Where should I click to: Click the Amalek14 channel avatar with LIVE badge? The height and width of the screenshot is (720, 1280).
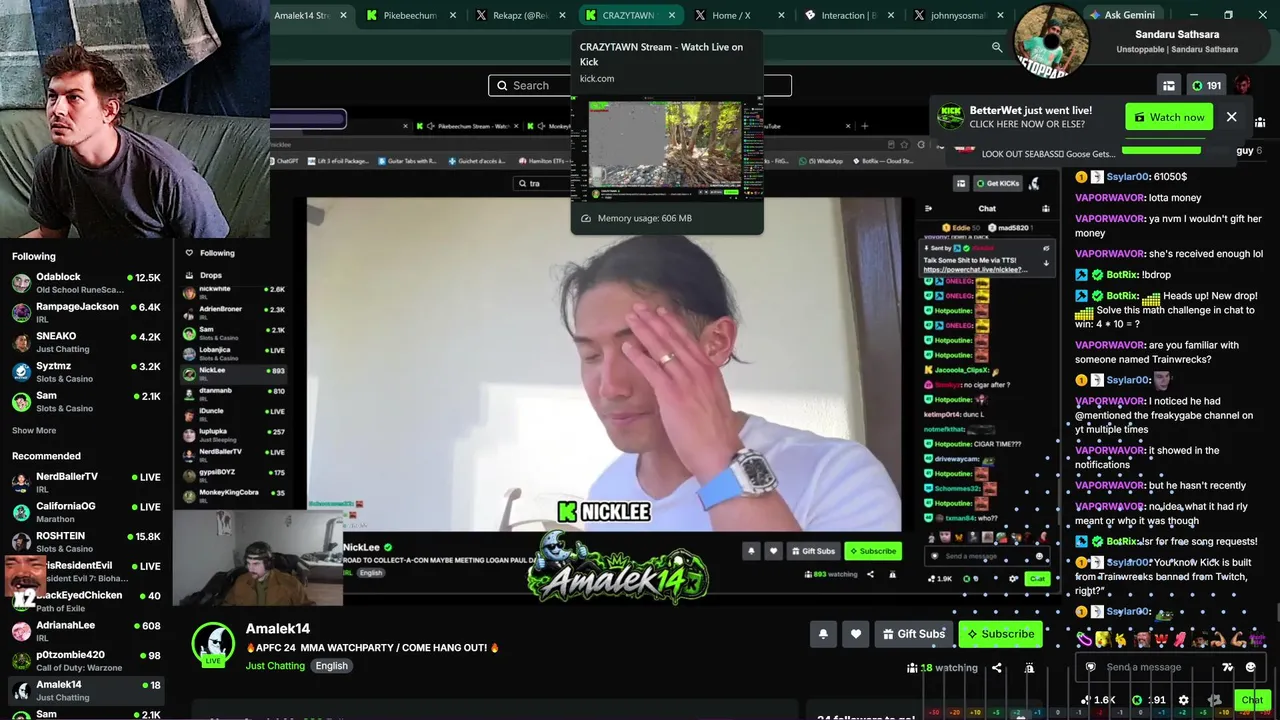(x=213, y=644)
